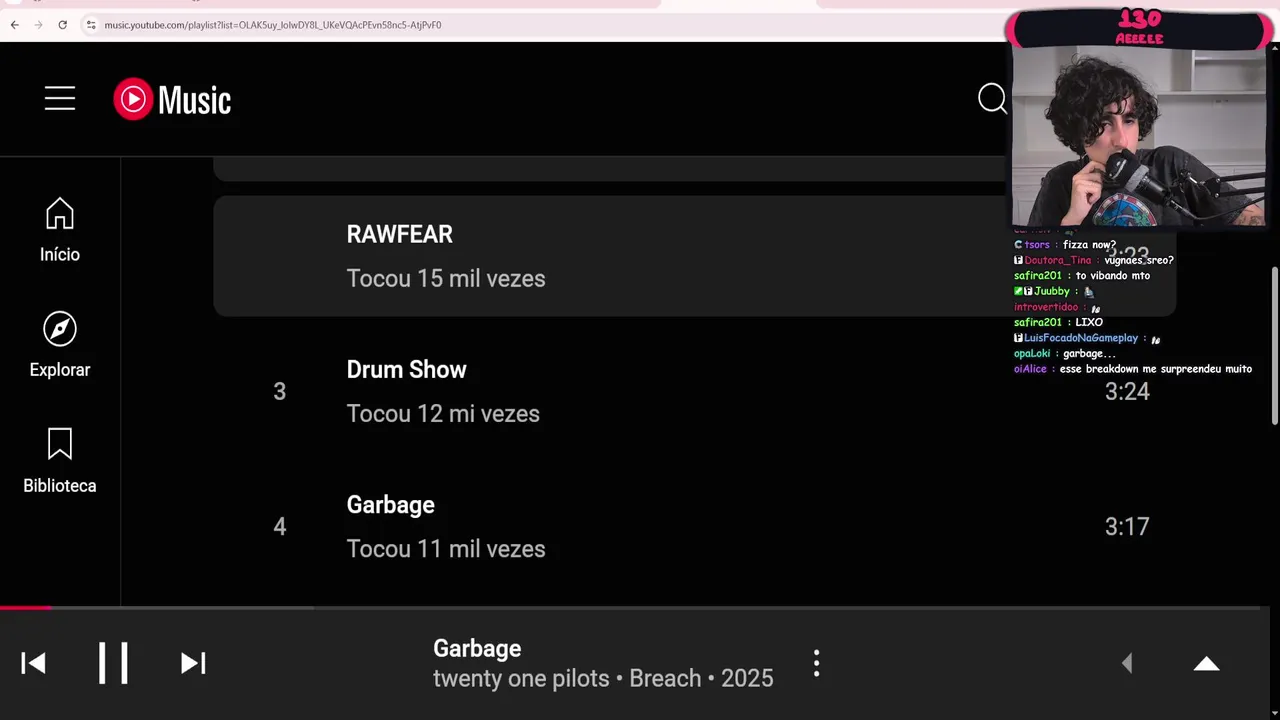Skip to next track
1280x720 pixels.
tap(193, 663)
